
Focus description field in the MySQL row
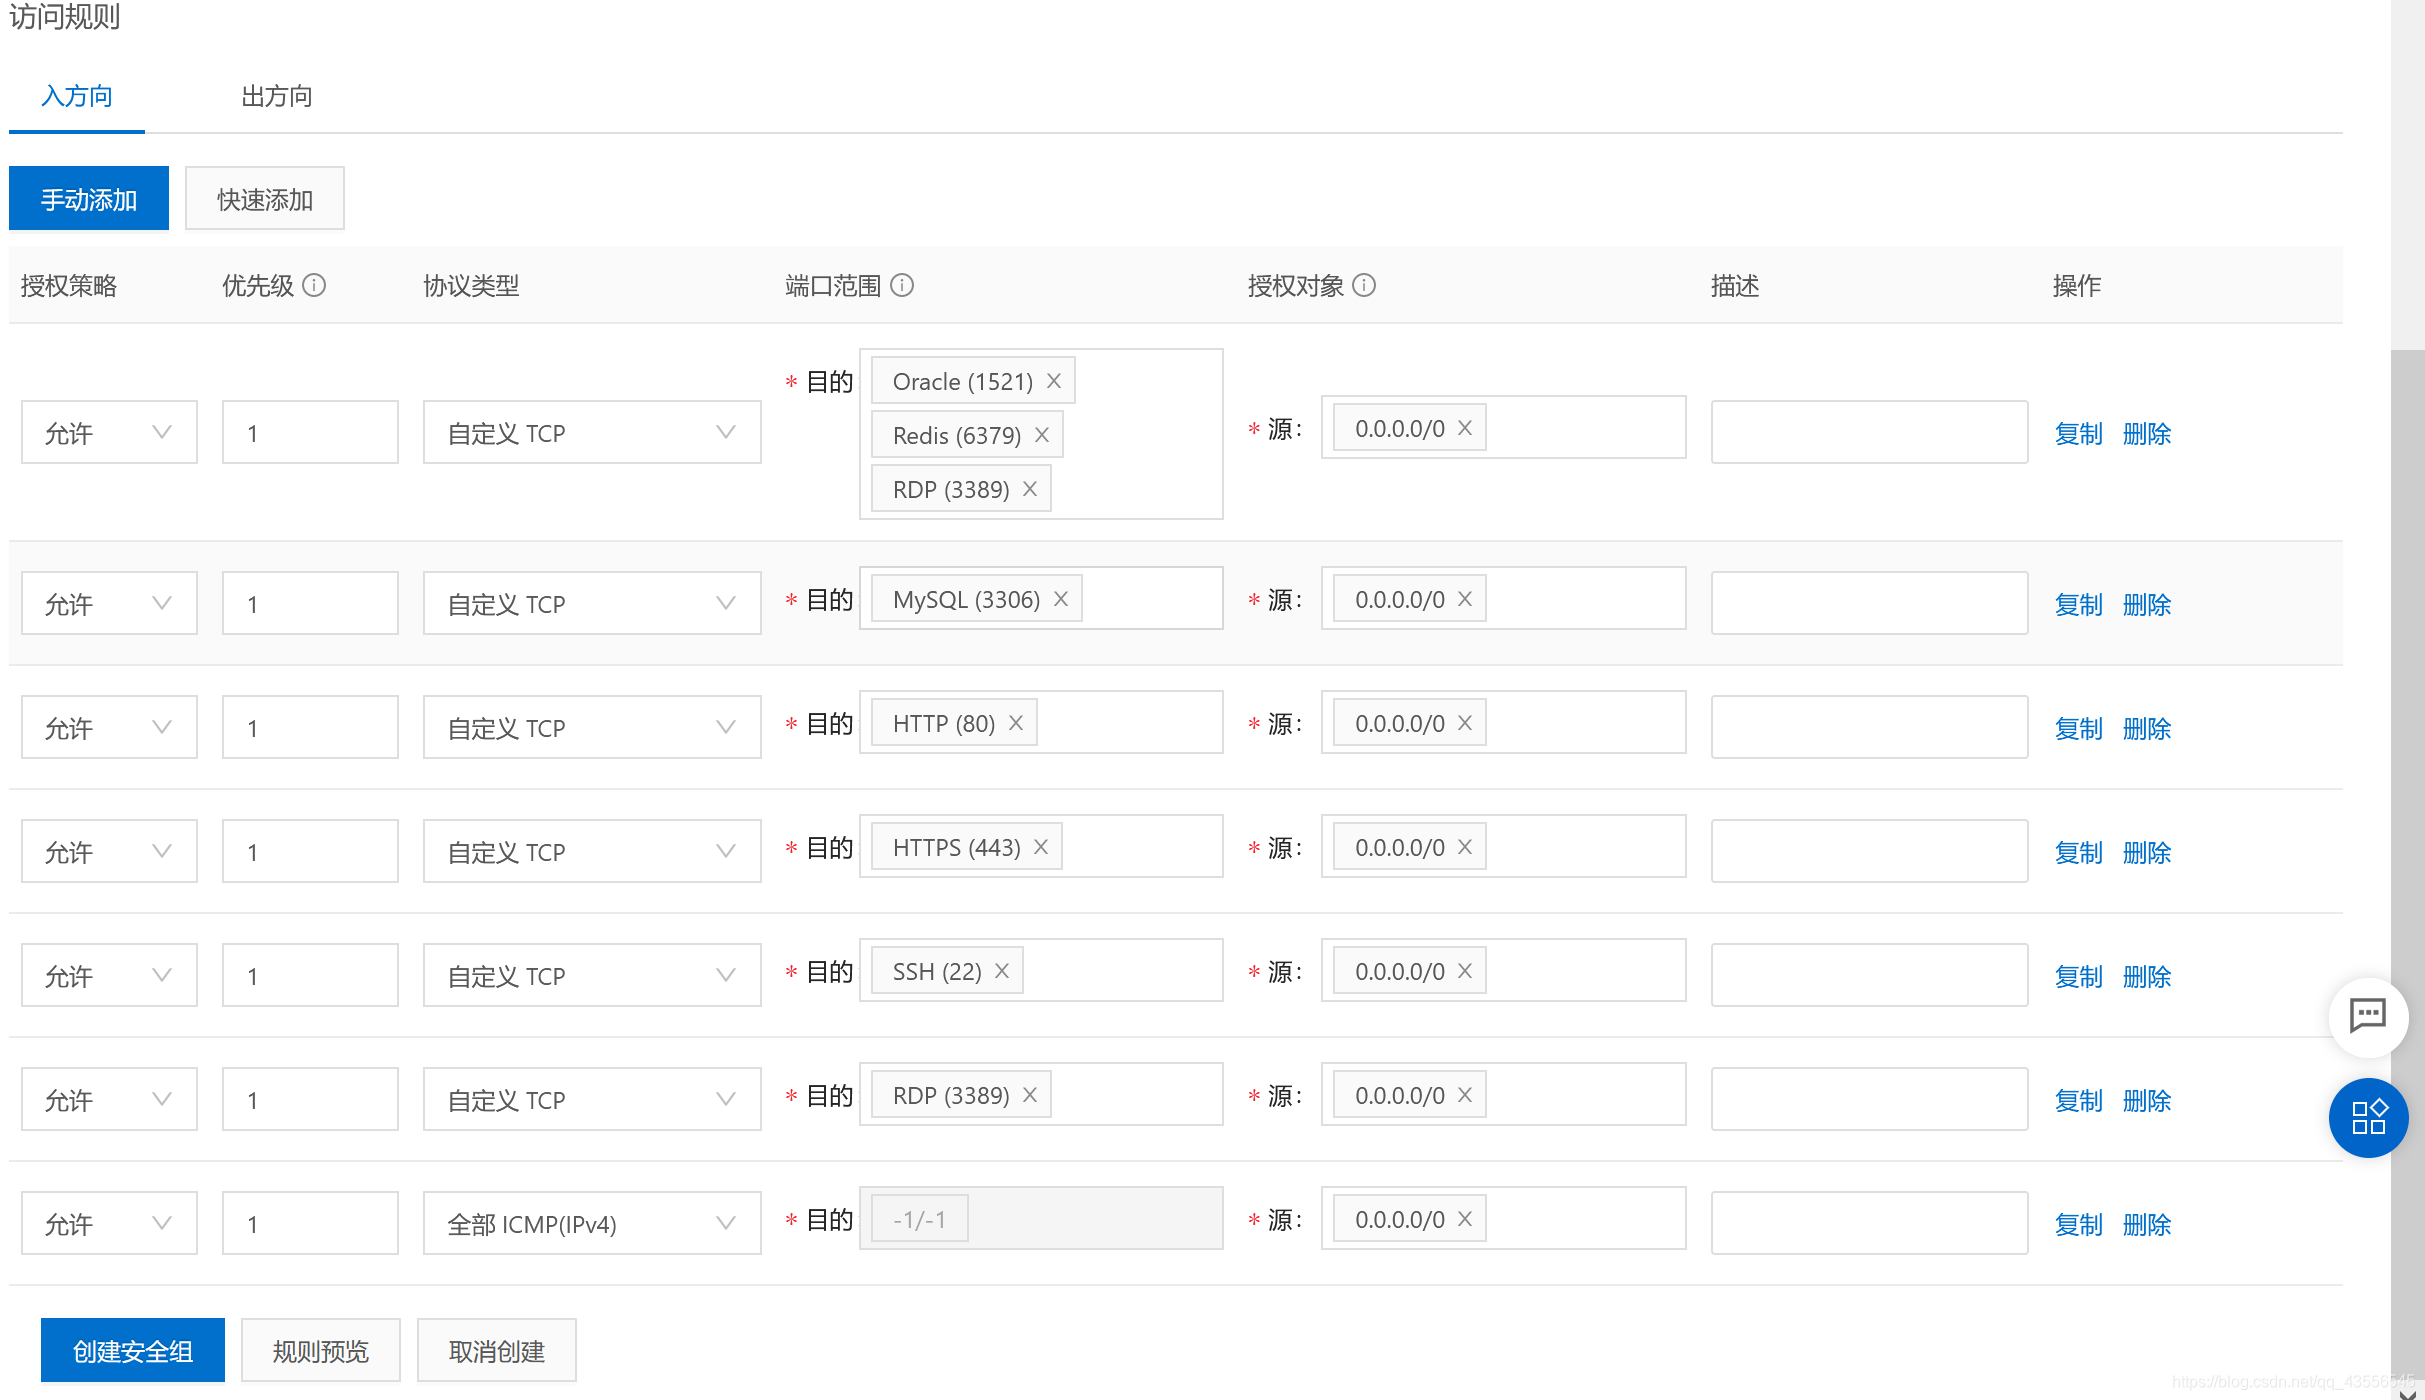pyautogui.click(x=1869, y=604)
